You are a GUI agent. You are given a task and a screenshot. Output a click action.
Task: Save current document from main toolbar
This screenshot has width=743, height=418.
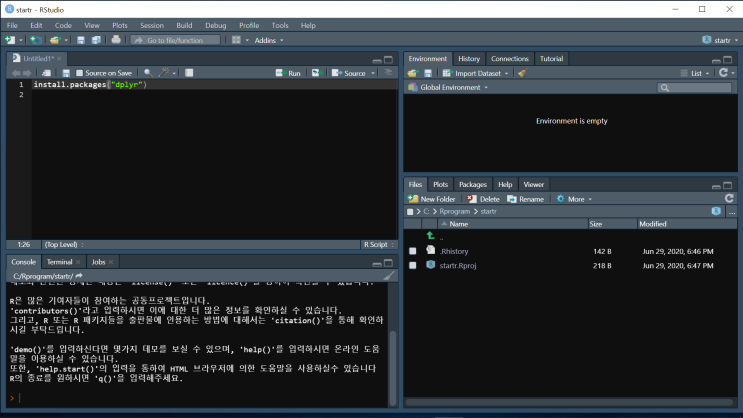[81, 40]
